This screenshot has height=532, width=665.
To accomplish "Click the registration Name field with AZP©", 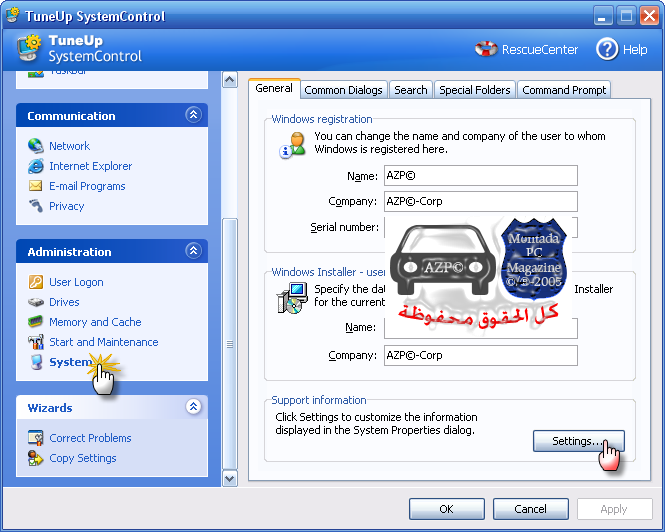I will (x=481, y=176).
